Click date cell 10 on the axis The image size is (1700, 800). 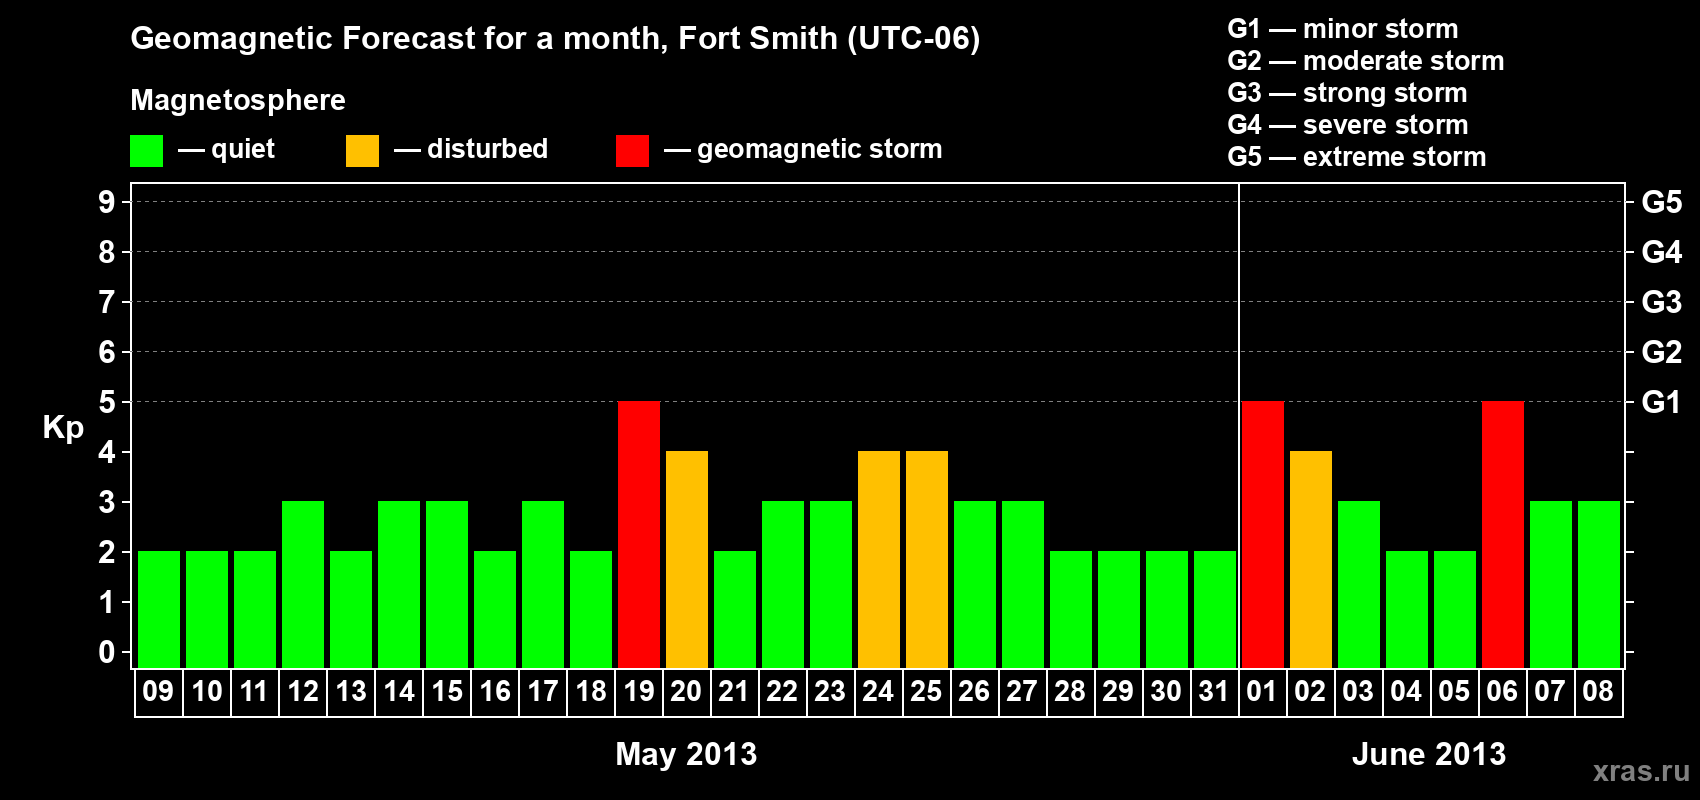[x=207, y=692]
